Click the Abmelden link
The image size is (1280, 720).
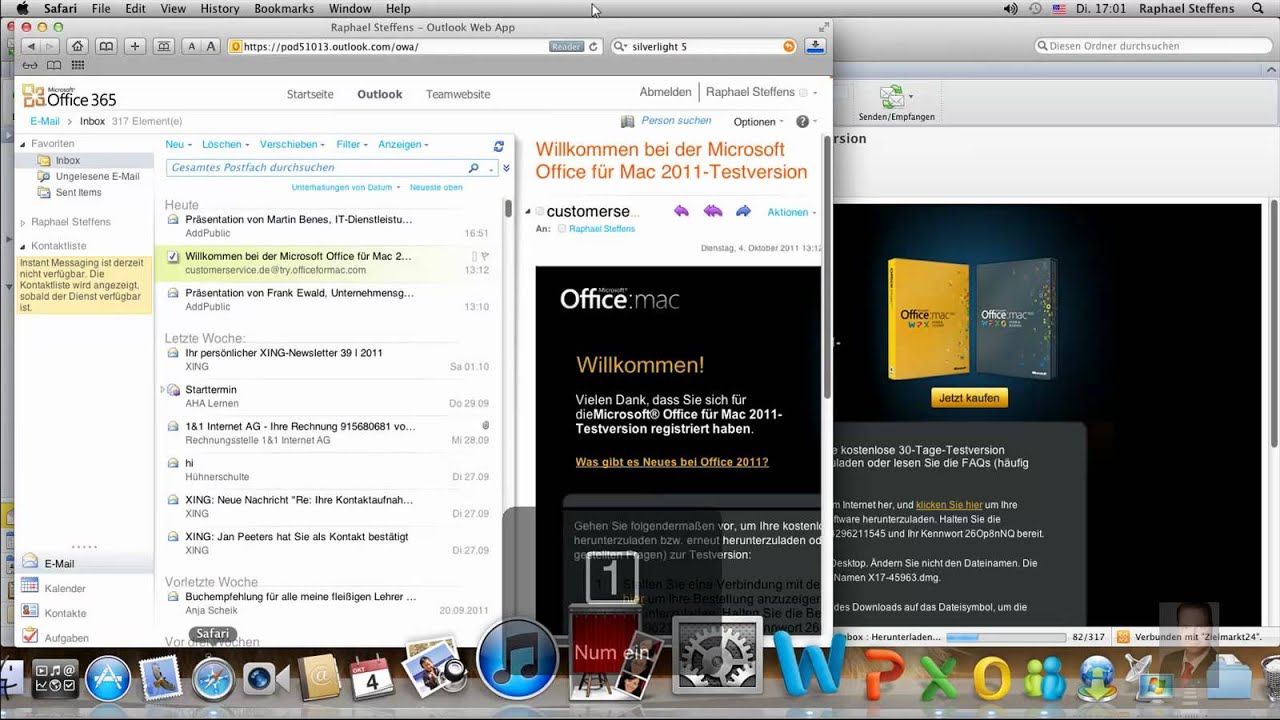click(x=665, y=92)
